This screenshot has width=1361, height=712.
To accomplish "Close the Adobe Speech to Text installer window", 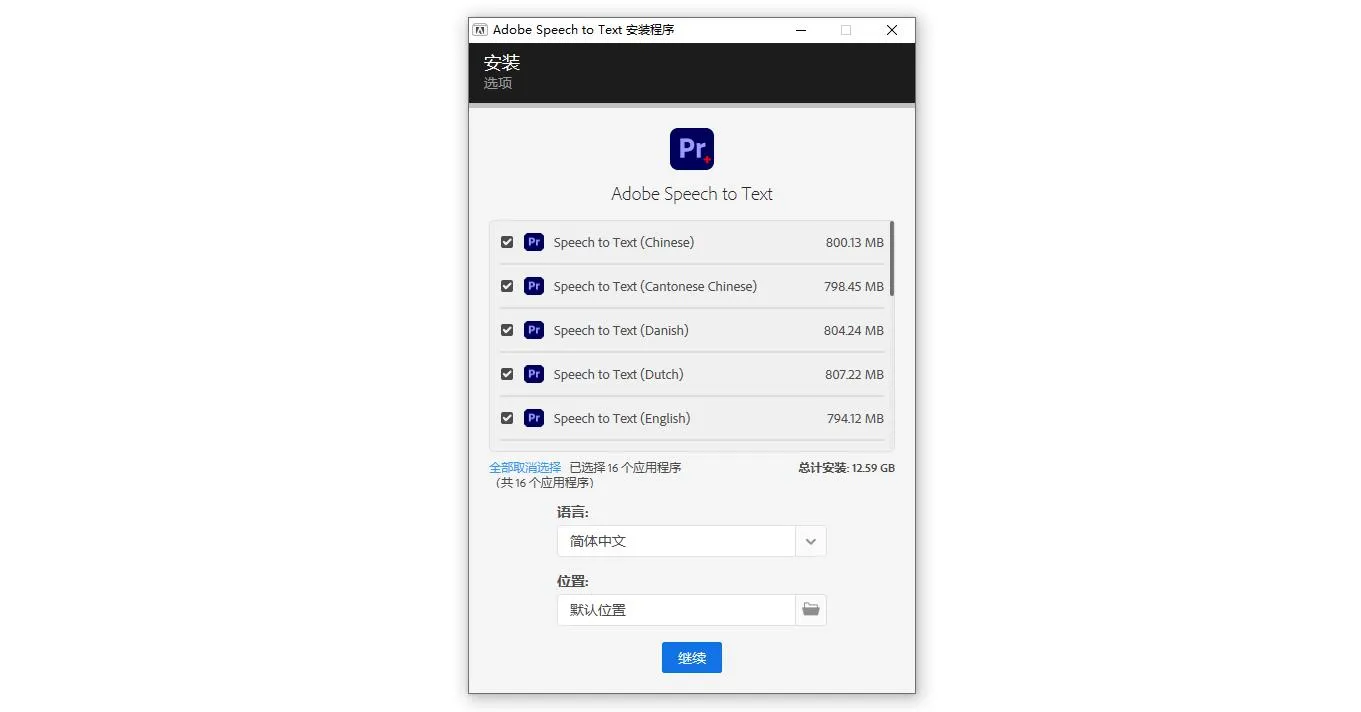I will coord(892,30).
